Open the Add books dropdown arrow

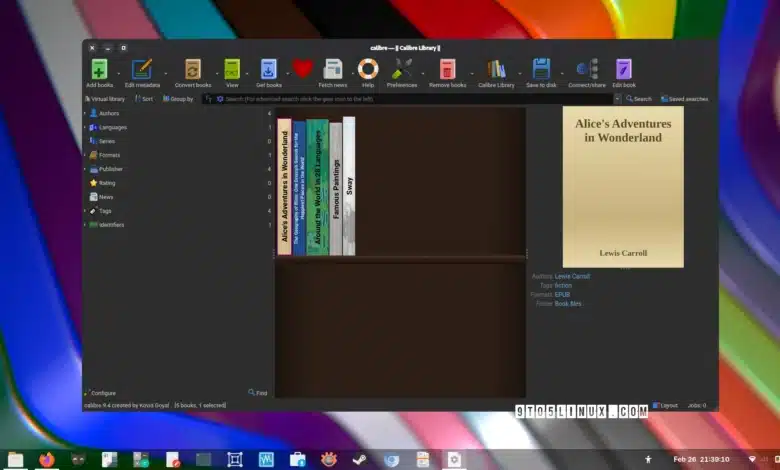click(118, 74)
